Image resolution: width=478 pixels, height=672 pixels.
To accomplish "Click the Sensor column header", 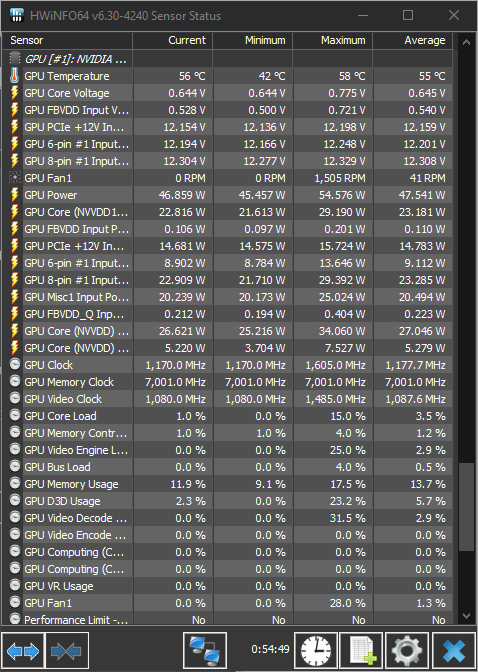I will point(67,40).
